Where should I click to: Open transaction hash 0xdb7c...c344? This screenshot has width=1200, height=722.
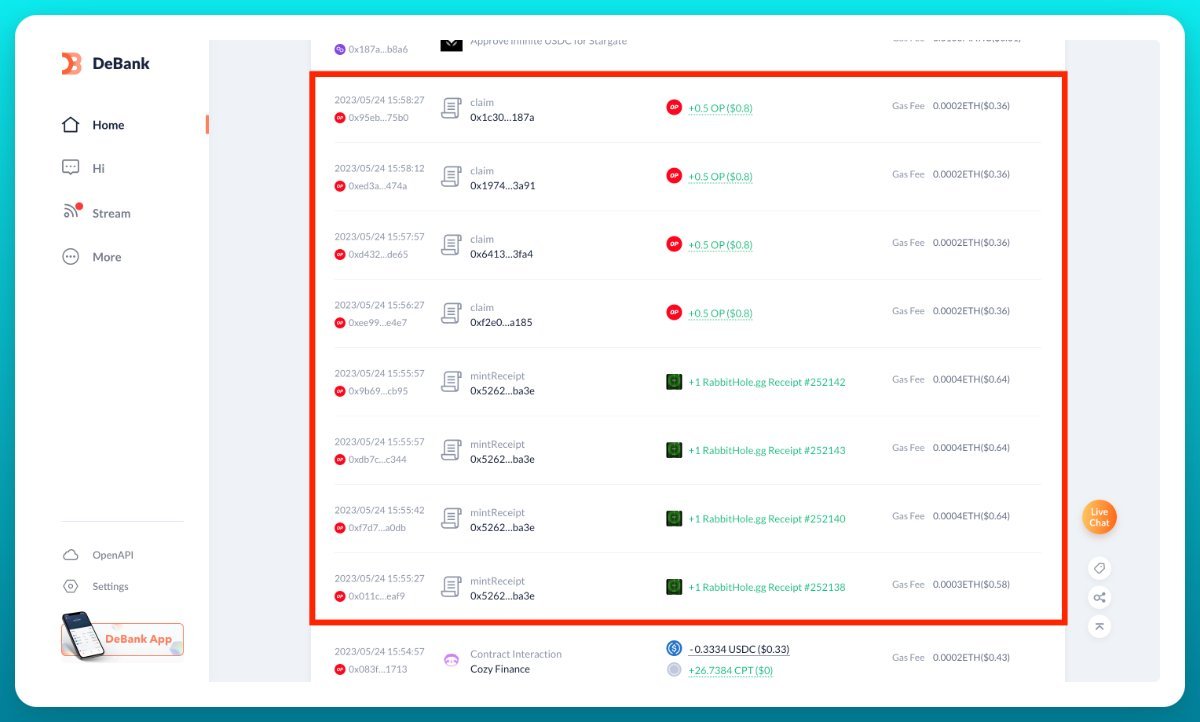(378, 459)
